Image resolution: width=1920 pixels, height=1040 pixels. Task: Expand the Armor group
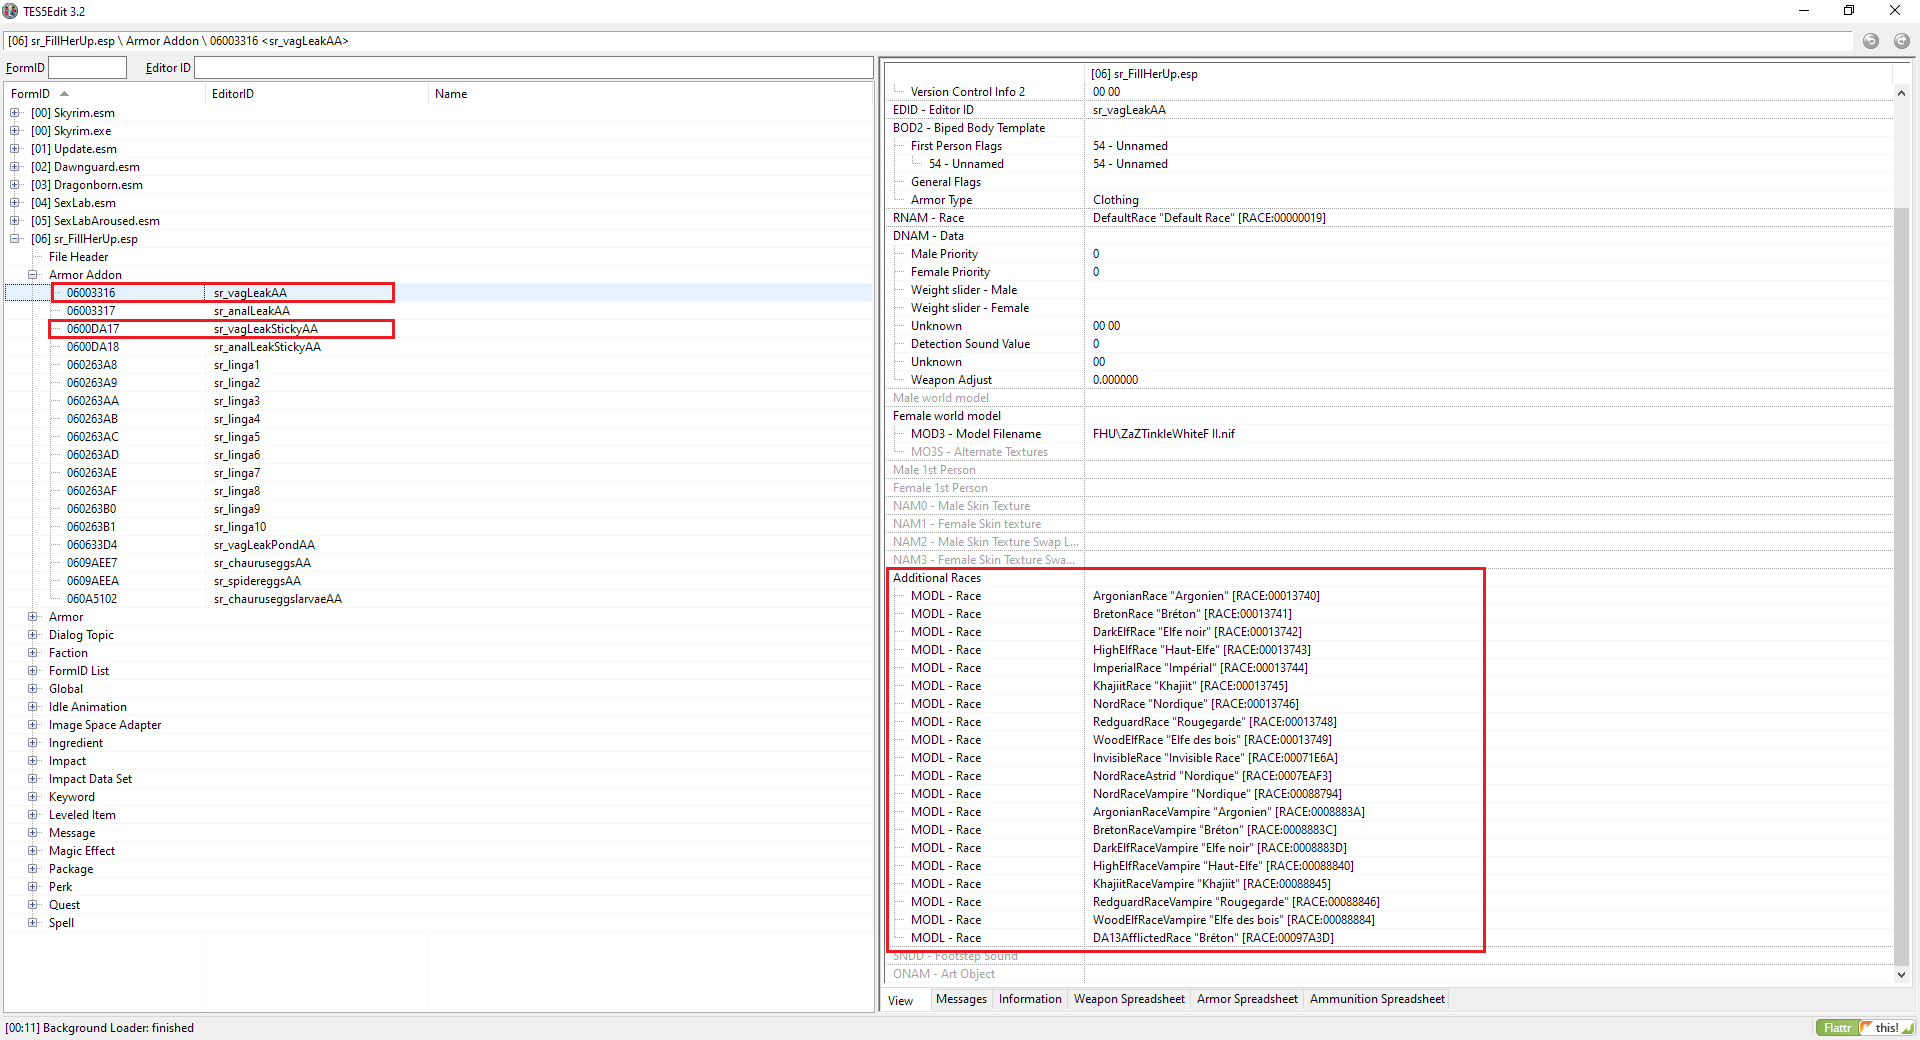tap(33, 617)
